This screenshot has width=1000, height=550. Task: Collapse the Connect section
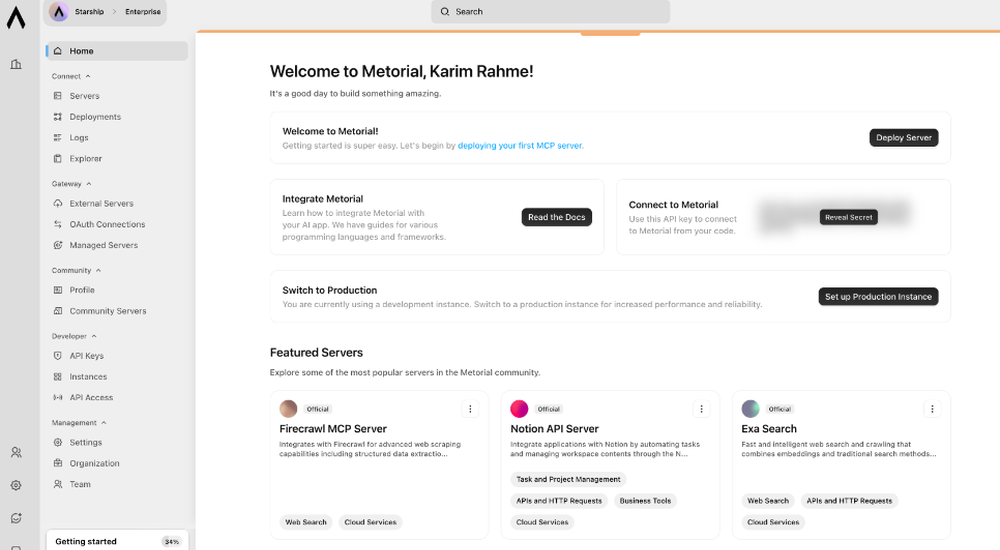click(x=71, y=76)
